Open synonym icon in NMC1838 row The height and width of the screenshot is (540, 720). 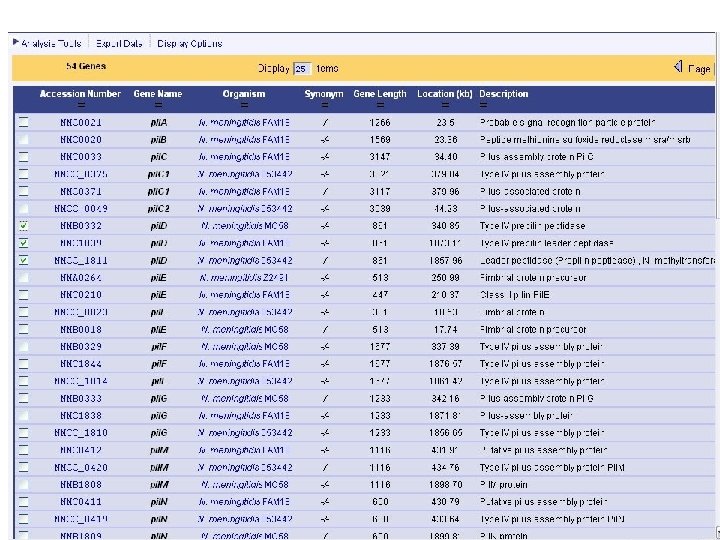pyautogui.click(x=325, y=416)
